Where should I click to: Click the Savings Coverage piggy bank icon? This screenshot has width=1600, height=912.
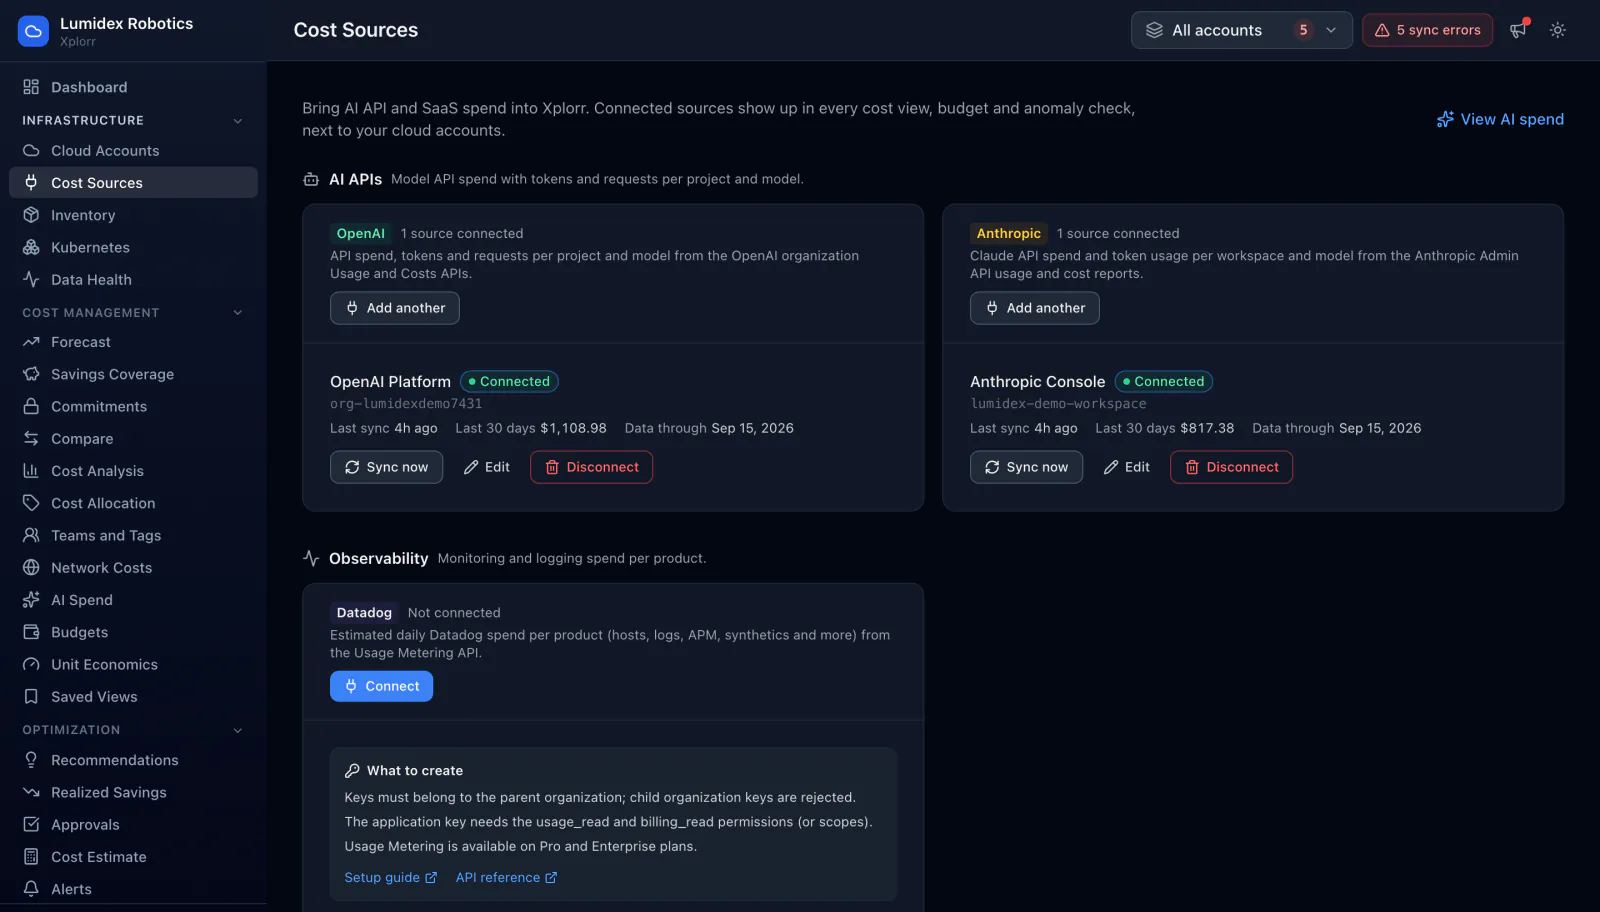pos(31,374)
